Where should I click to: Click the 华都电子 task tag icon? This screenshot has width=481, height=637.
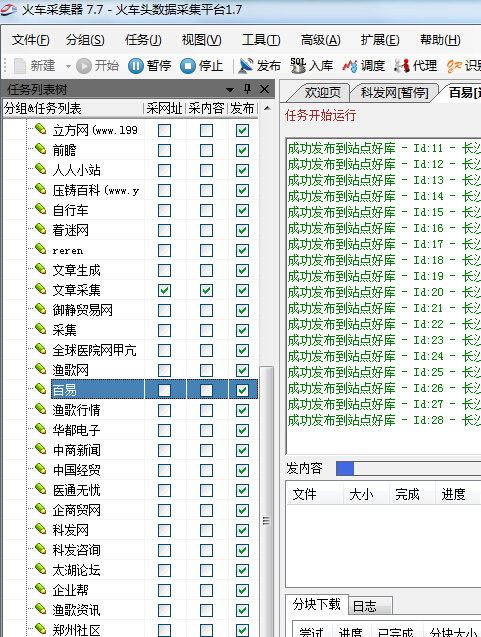click(41, 429)
